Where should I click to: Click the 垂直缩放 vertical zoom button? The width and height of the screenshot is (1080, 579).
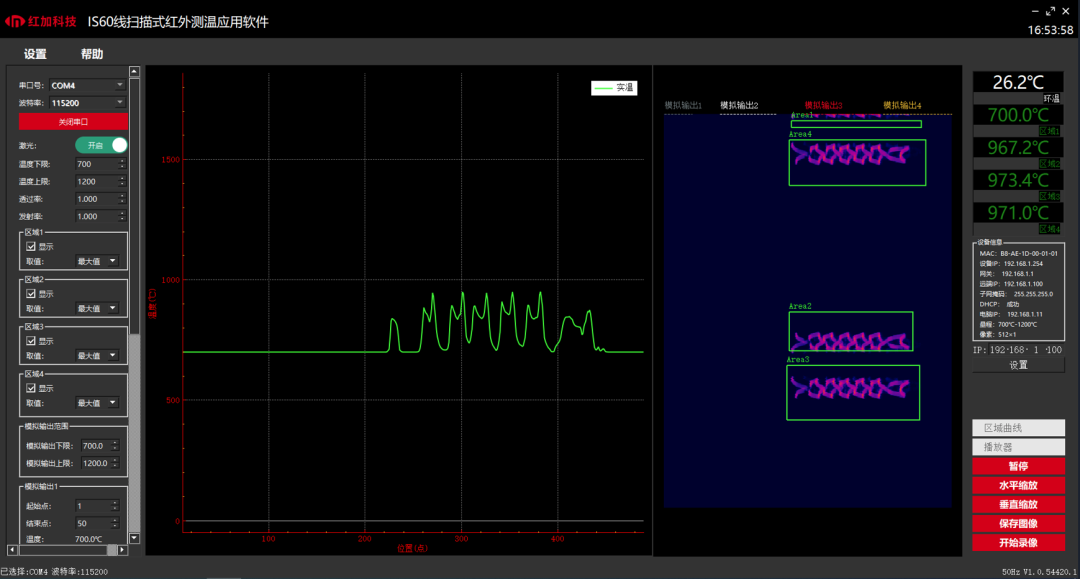(x=1018, y=505)
